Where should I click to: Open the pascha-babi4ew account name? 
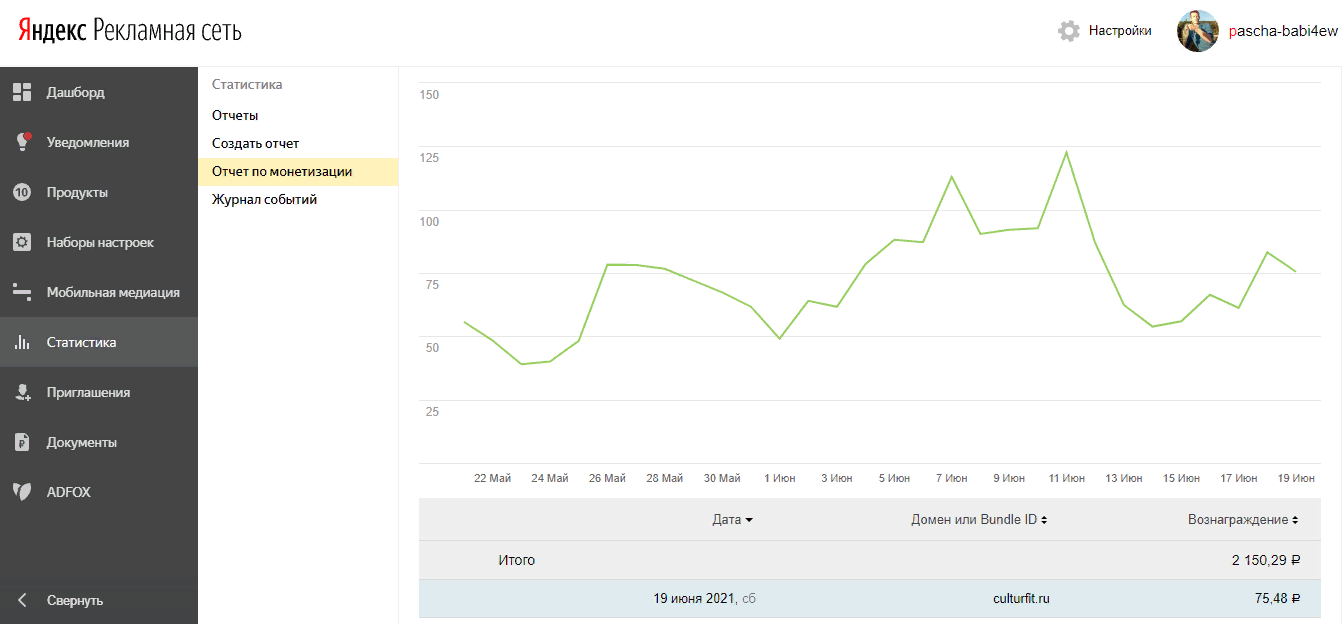click(x=1283, y=31)
